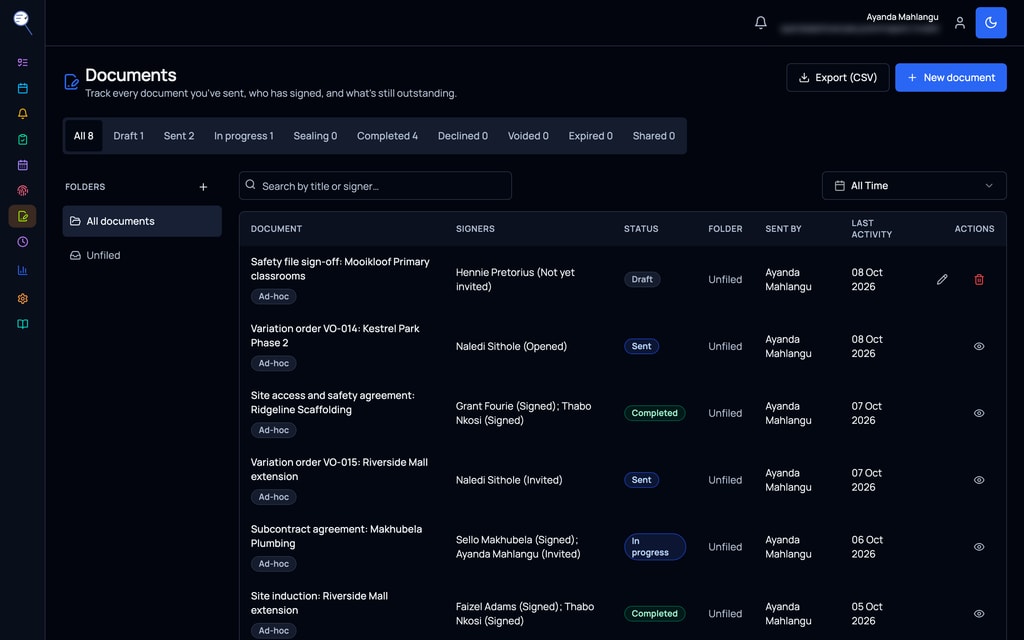The image size is (1024, 640).
Task: Select the All 8 tab
Action: [x=84, y=136]
